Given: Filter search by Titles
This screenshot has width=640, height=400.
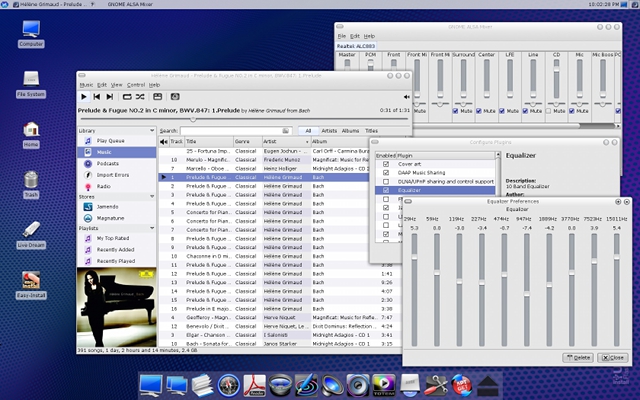Looking at the screenshot, I should click(371, 131).
